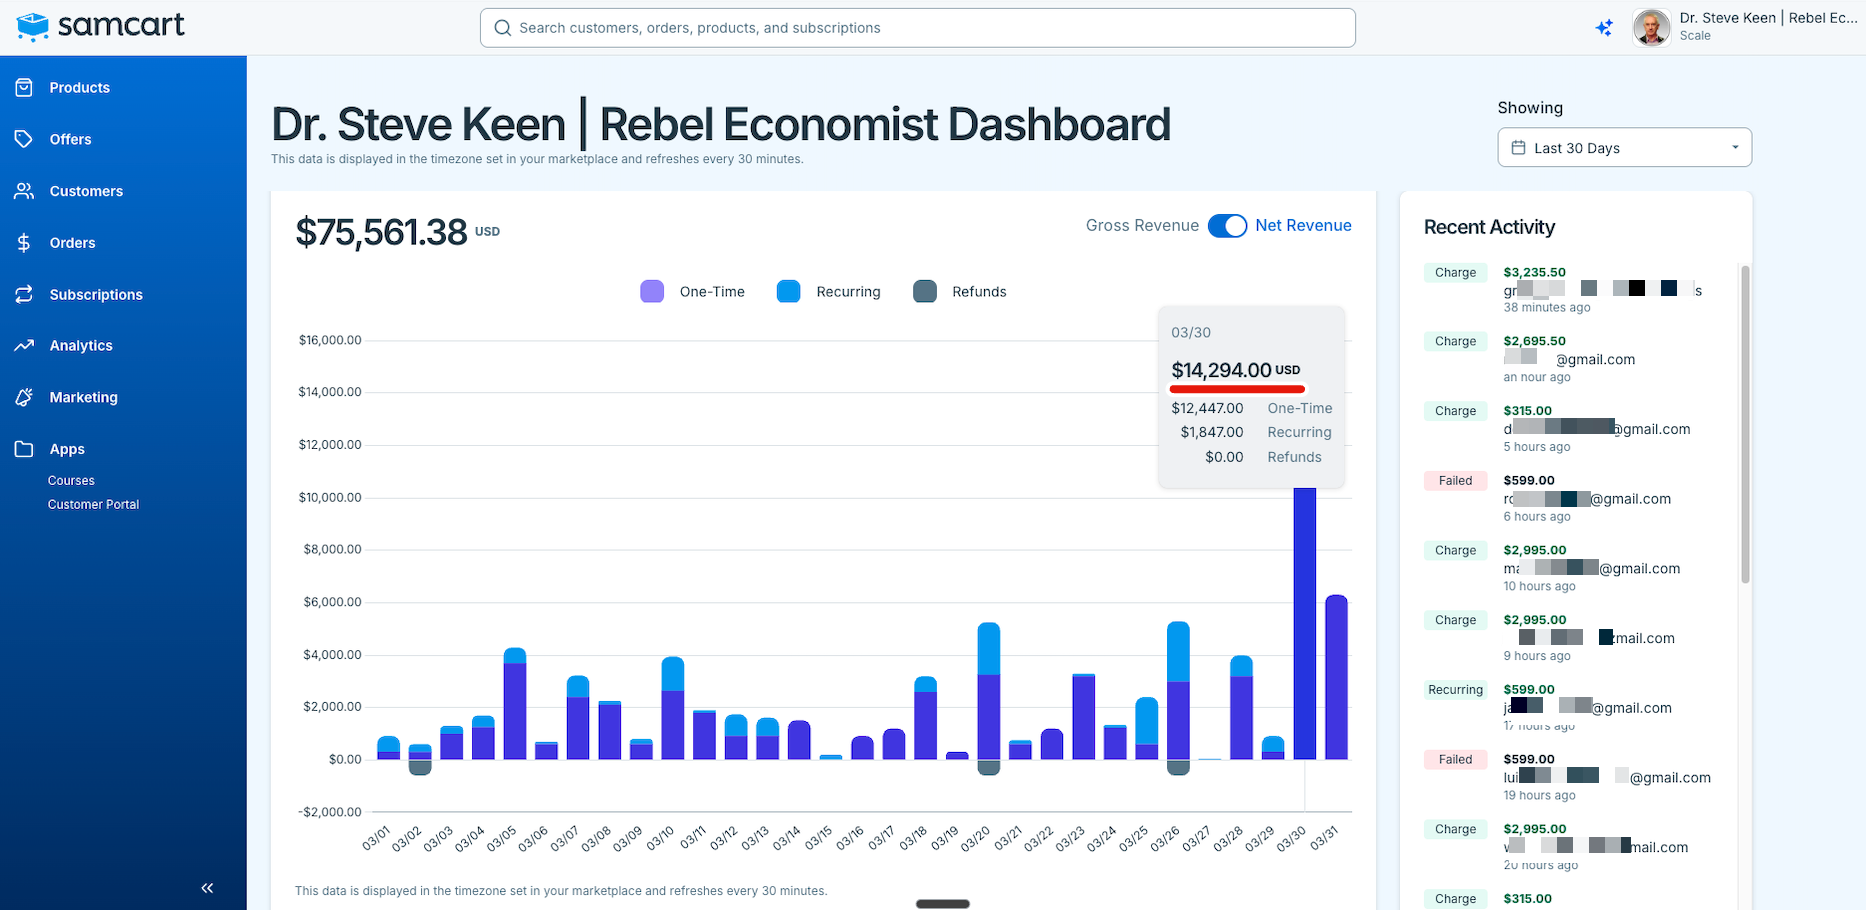The width and height of the screenshot is (1866, 910).
Task: Open Apps in the sidebar menu
Action: tap(67, 450)
